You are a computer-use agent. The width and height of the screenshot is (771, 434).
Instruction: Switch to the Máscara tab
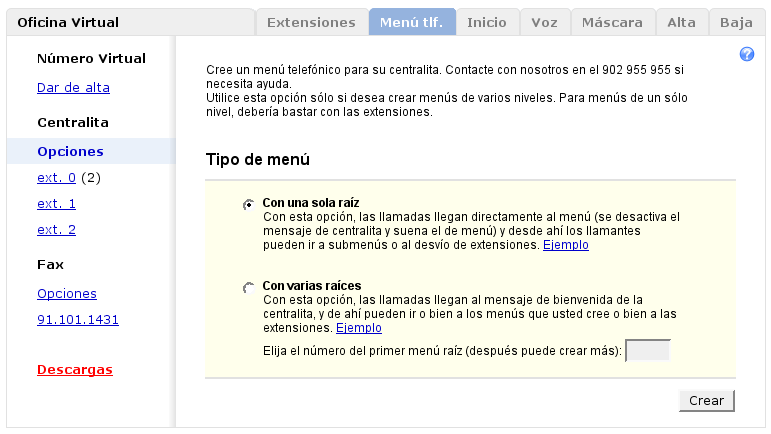point(612,22)
